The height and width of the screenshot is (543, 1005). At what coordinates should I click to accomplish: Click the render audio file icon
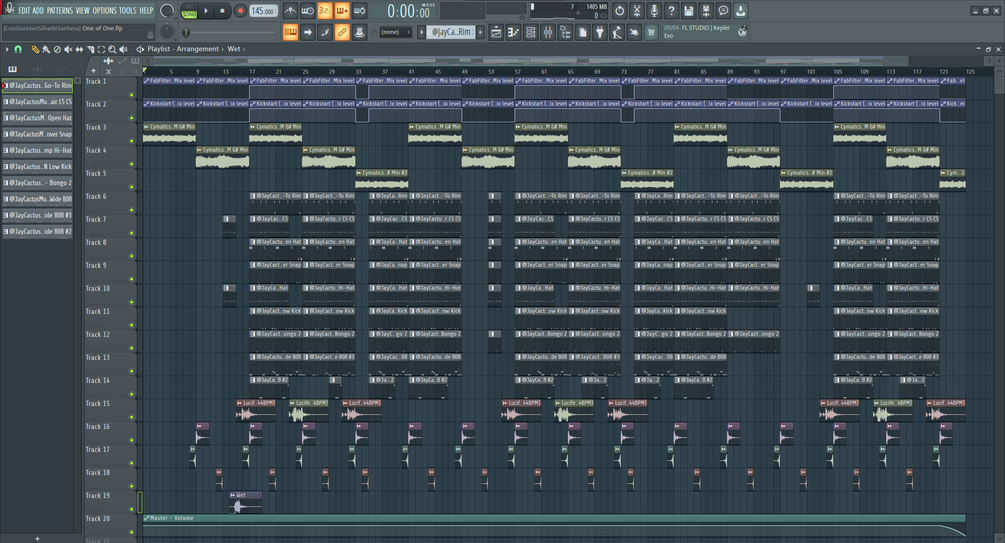[706, 11]
